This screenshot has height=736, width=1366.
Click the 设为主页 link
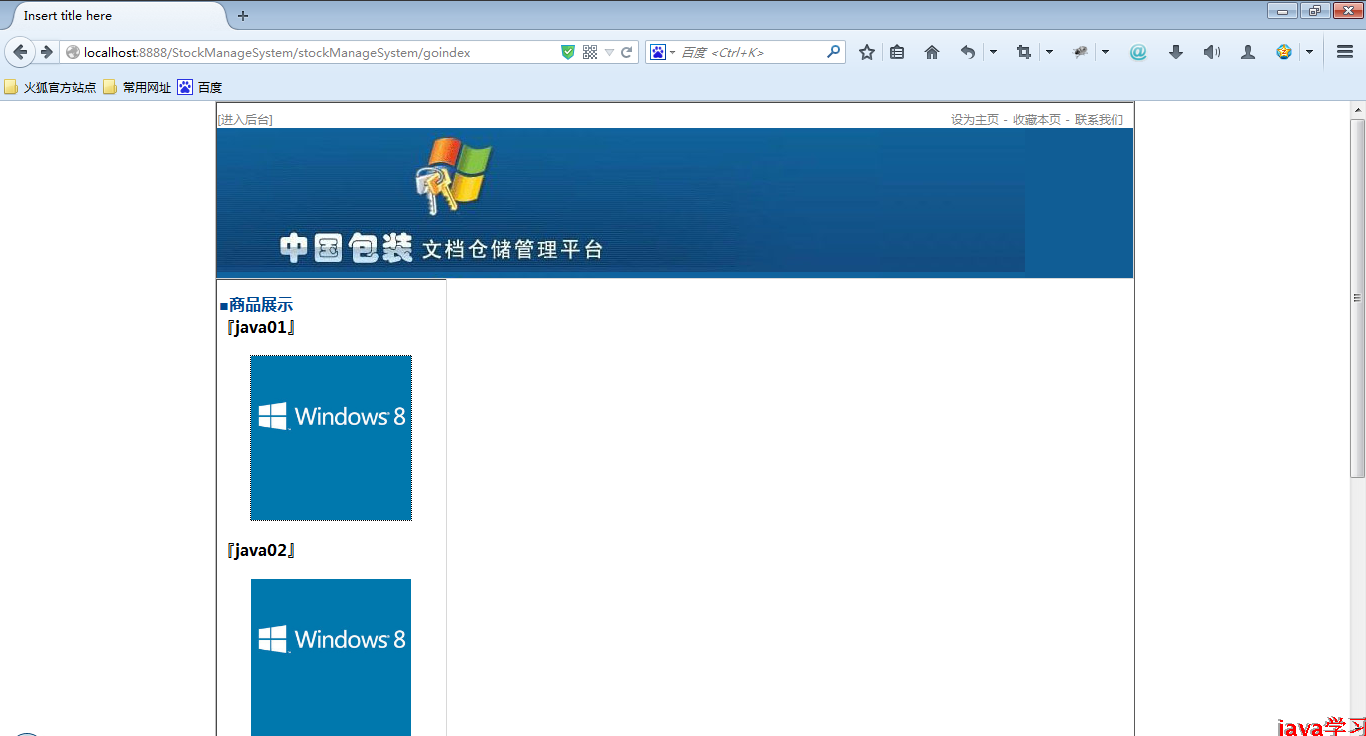[x=975, y=120]
